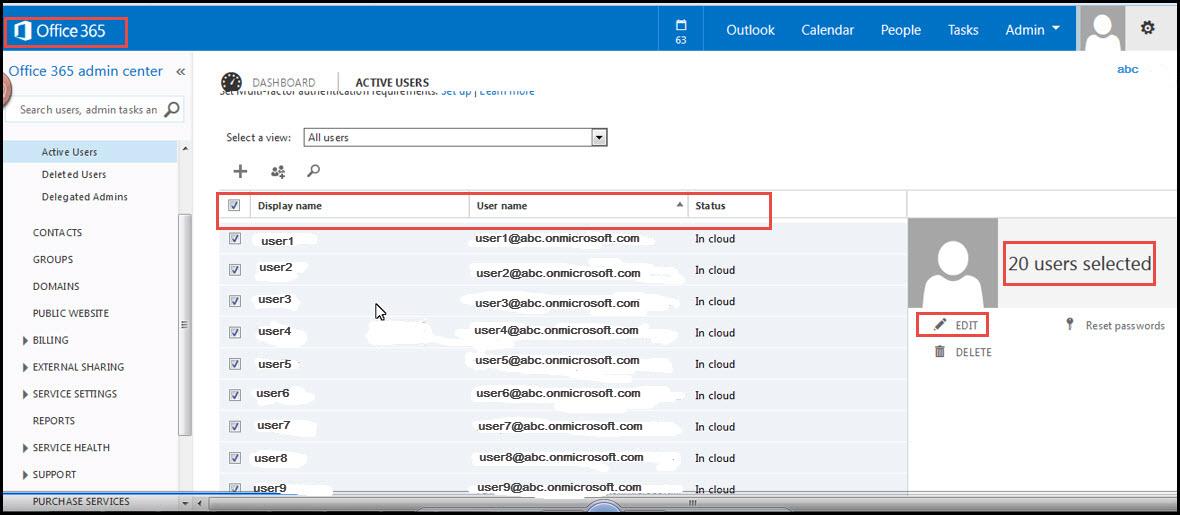The image size is (1180, 515).
Task: Open Domains in sidebar
Action: coord(56,287)
